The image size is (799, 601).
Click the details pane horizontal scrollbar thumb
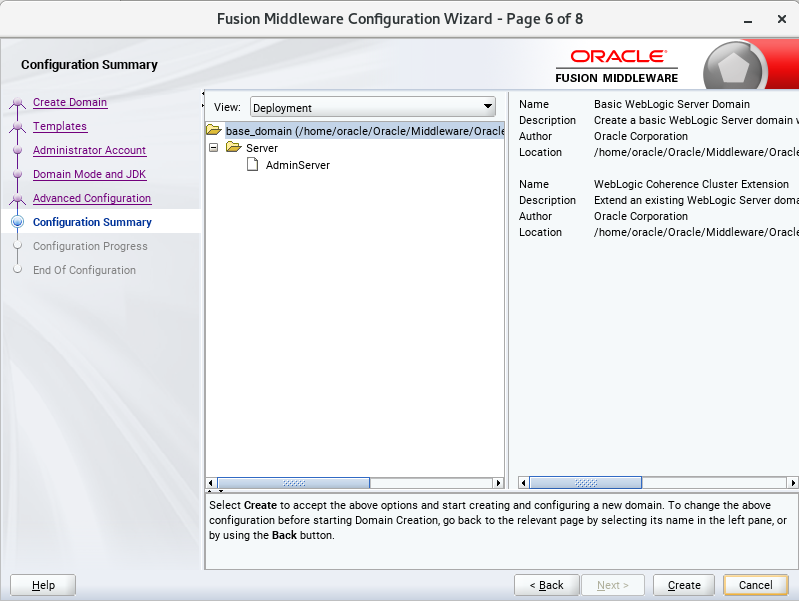tap(585, 483)
